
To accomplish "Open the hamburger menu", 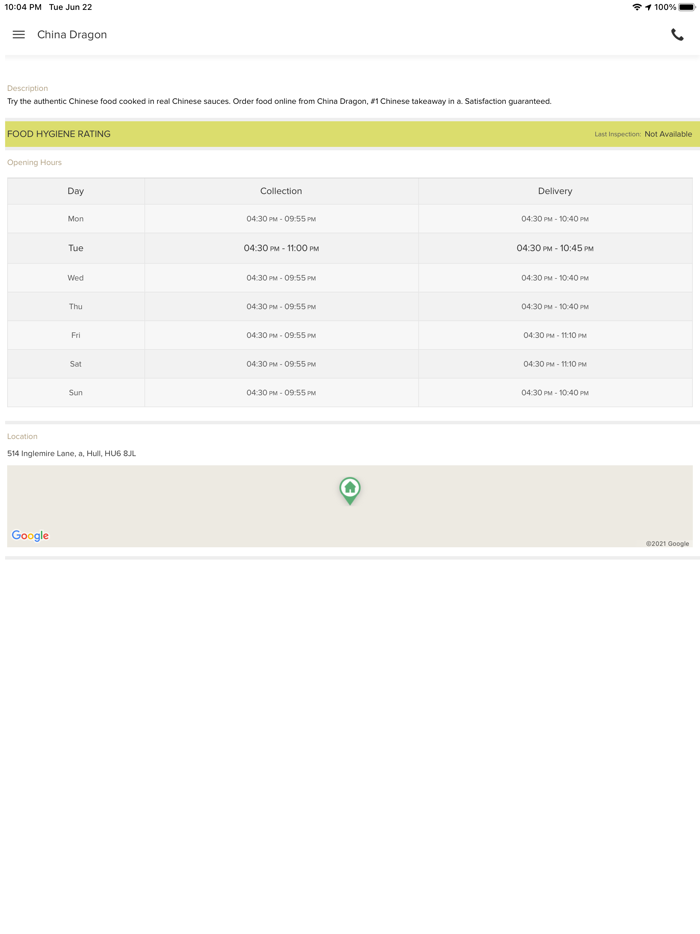I will [18, 35].
